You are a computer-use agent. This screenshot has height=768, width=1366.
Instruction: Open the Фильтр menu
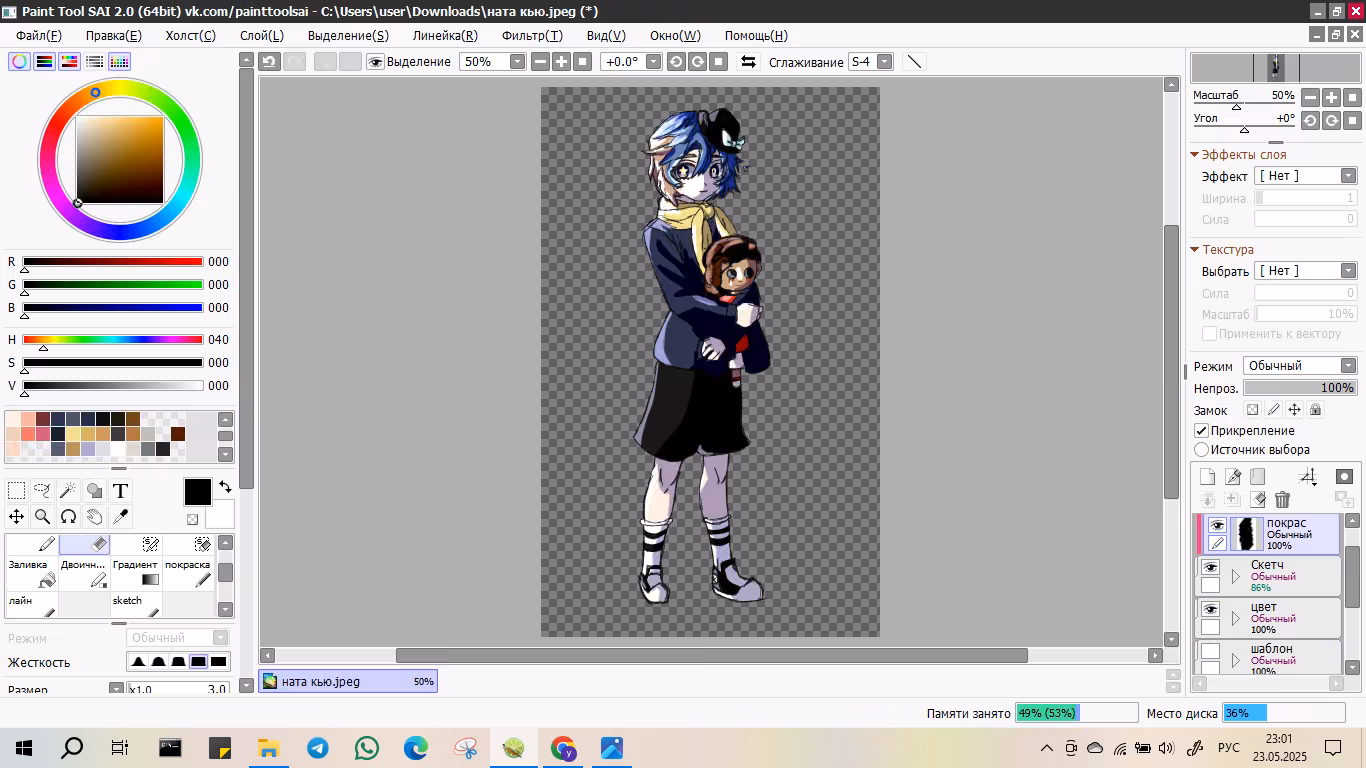pyautogui.click(x=532, y=35)
